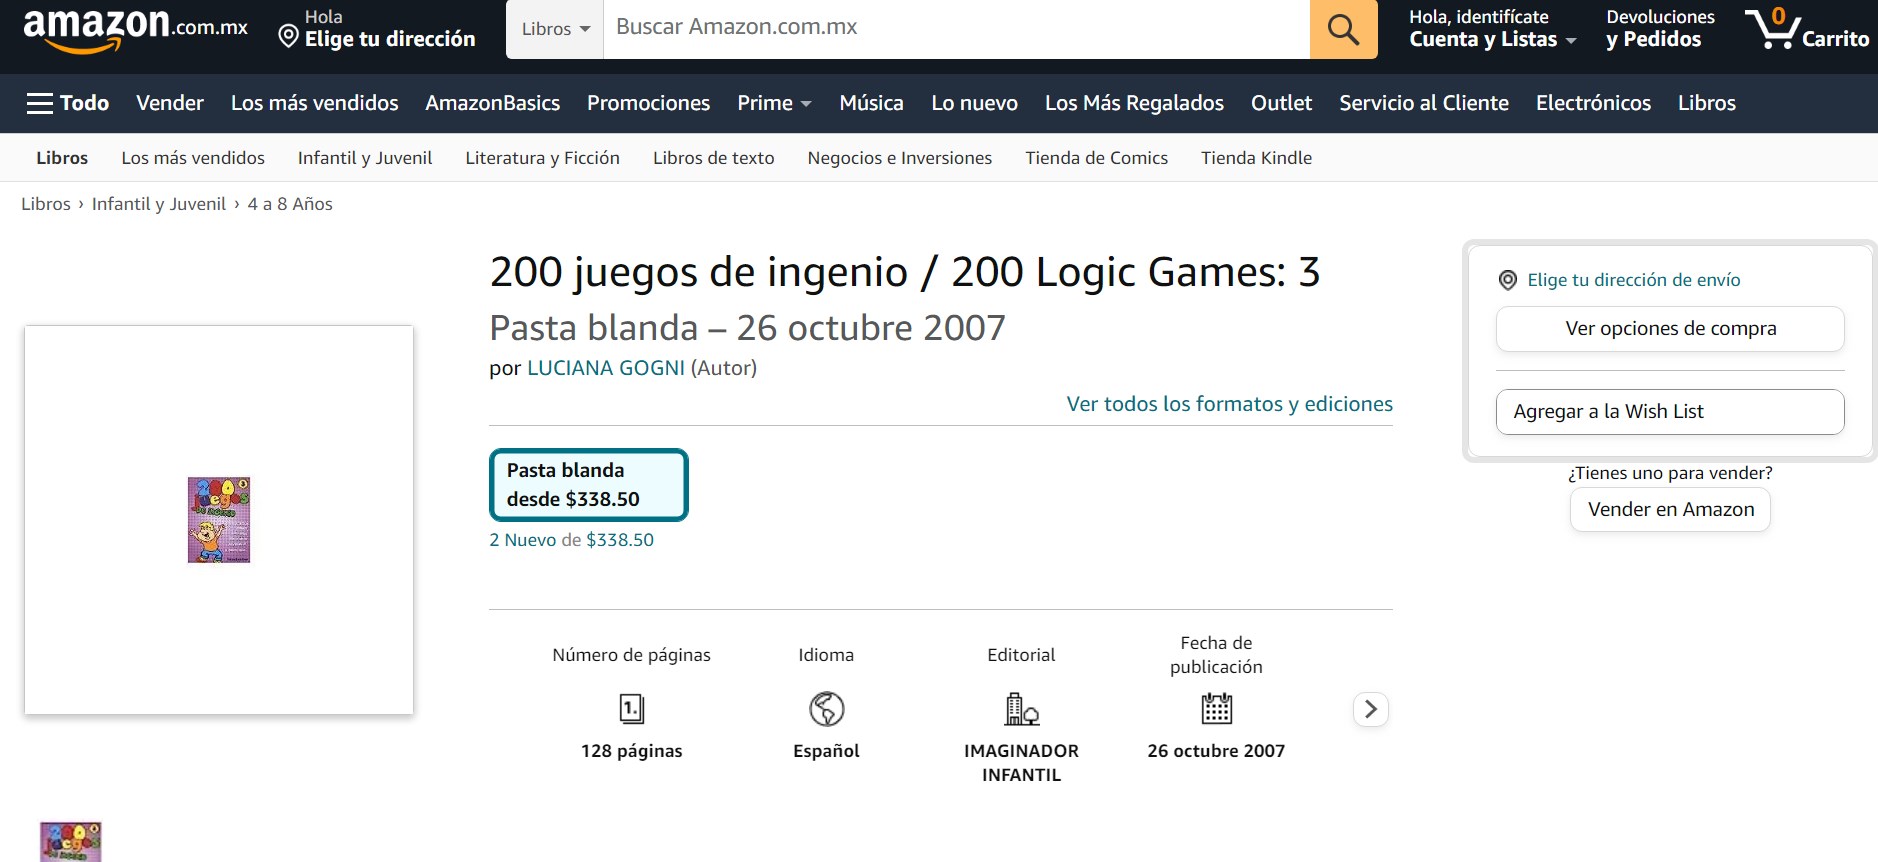Click the location pin beside Elige tu dirección
This screenshot has width=1878, height=862.
tap(288, 38)
